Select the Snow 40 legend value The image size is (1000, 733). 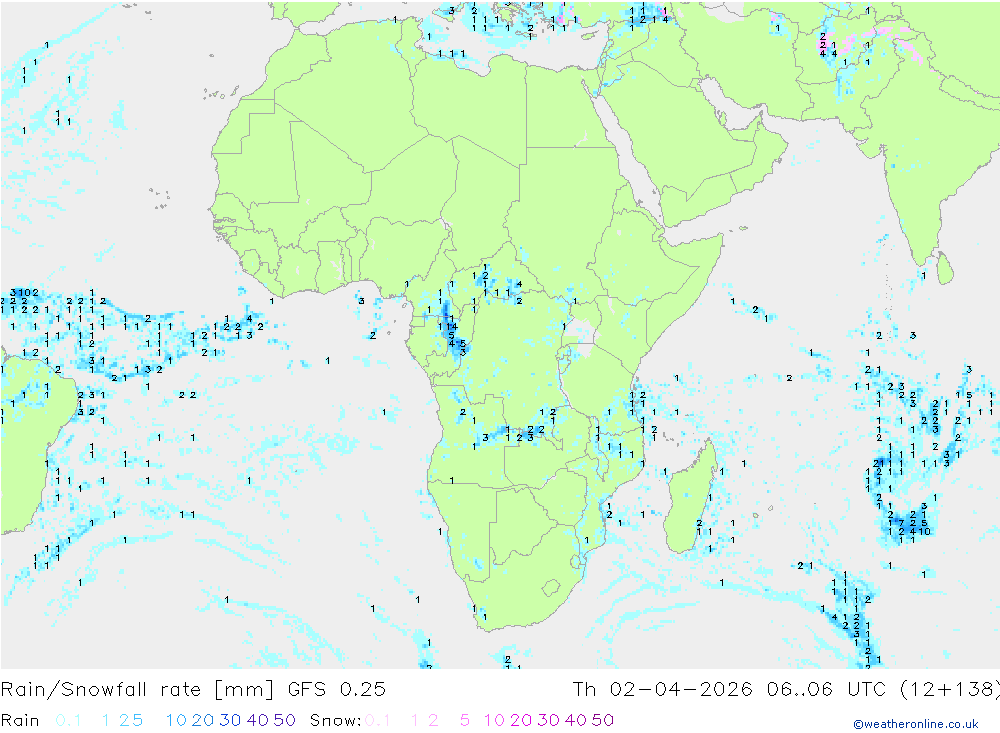576,720
